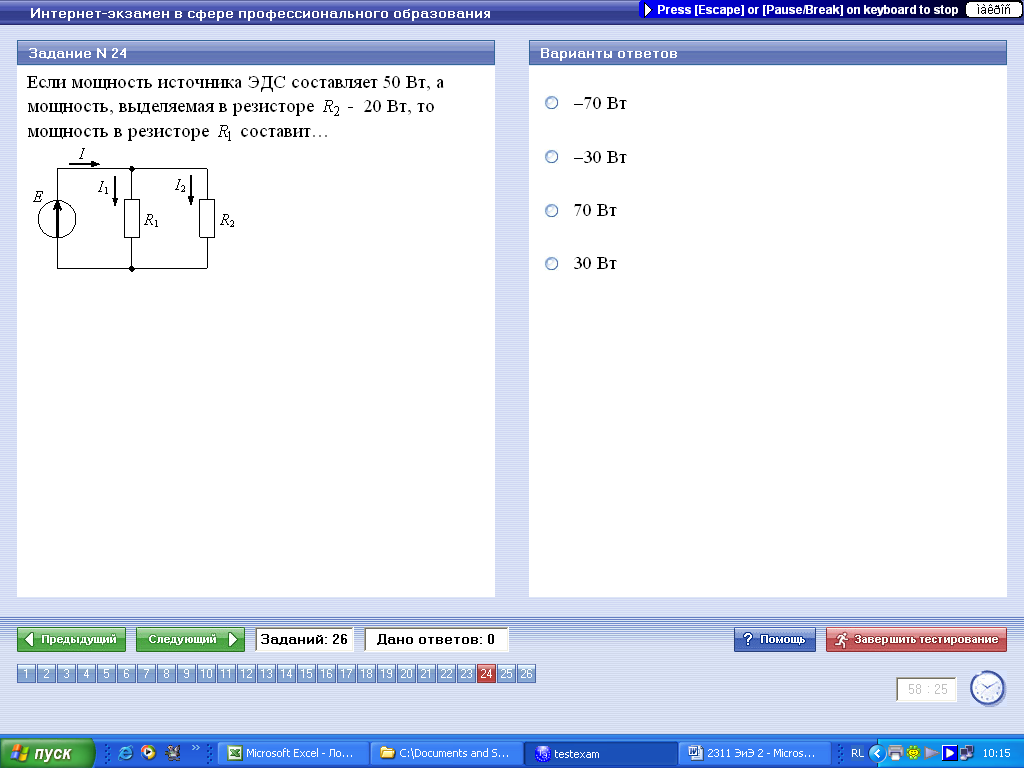Jump to question 17
This screenshot has height=768, width=1024.
pyautogui.click(x=346, y=673)
